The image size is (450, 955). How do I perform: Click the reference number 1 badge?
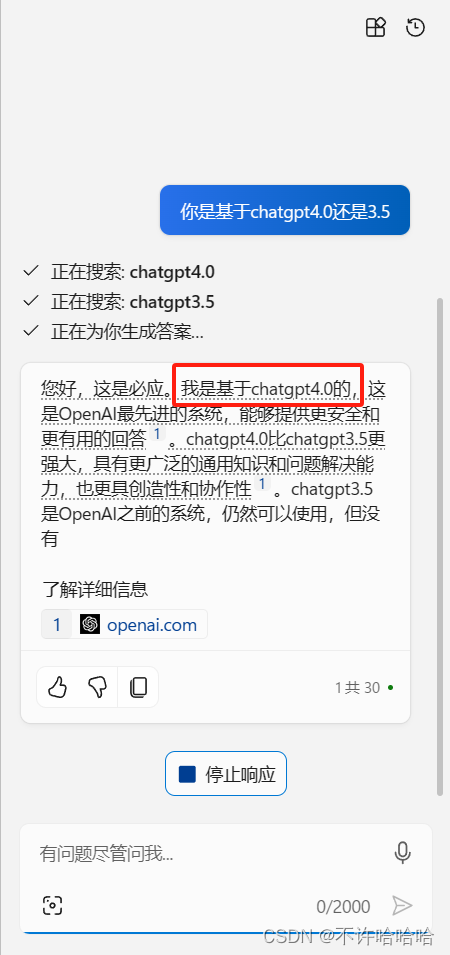57,624
